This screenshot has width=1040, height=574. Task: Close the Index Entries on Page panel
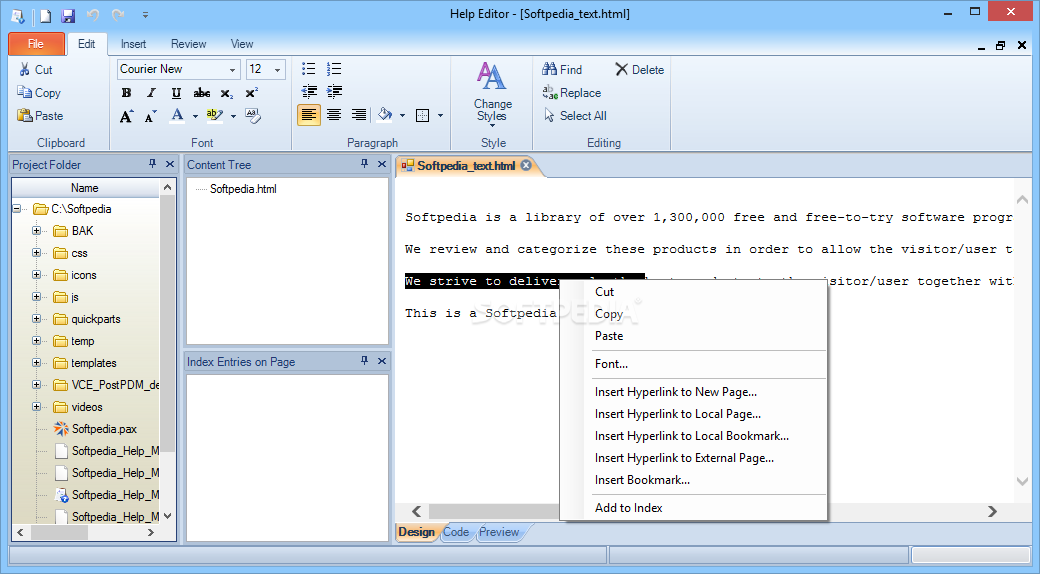coord(381,361)
